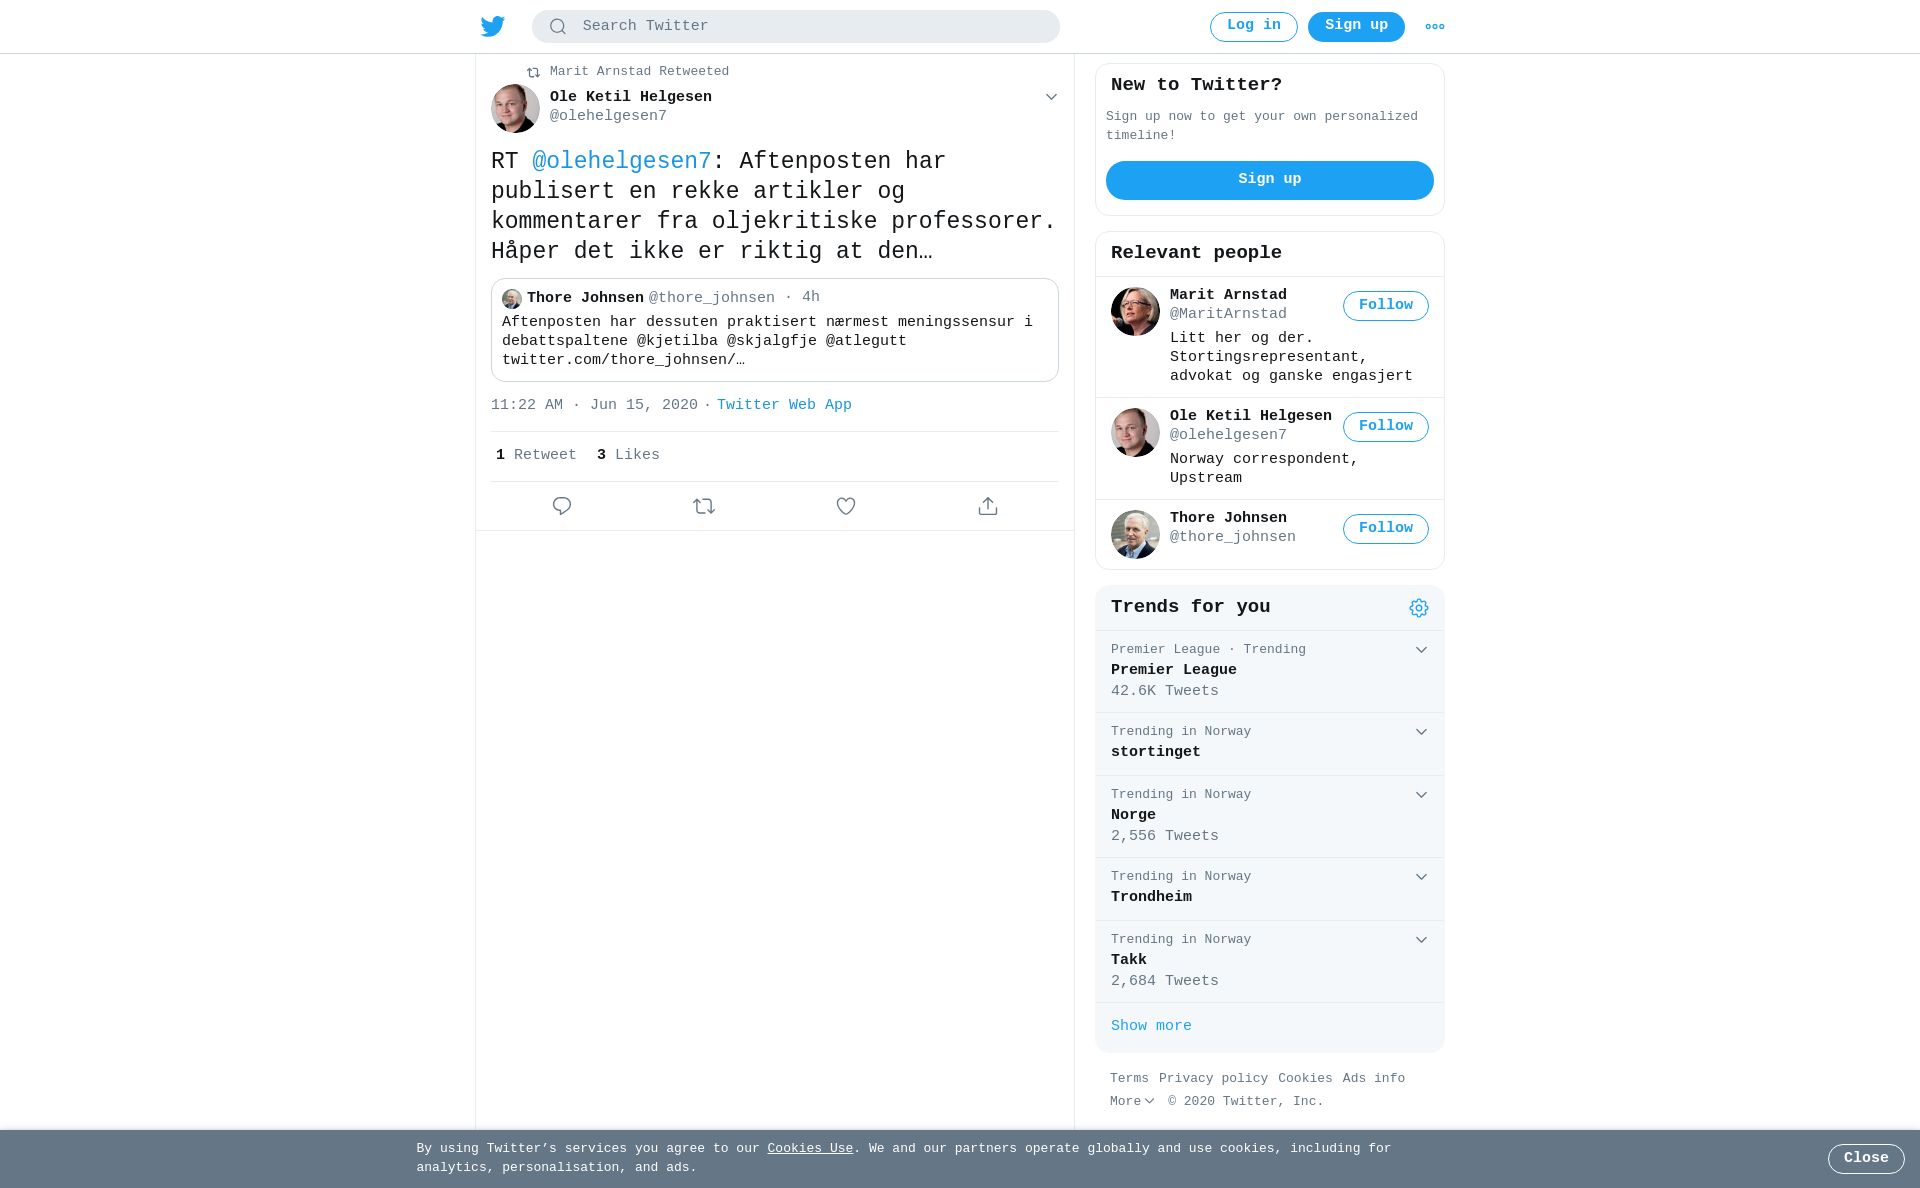Click the share tweet icon
The height and width of the screenshot is (1188, 1920).
988,506
